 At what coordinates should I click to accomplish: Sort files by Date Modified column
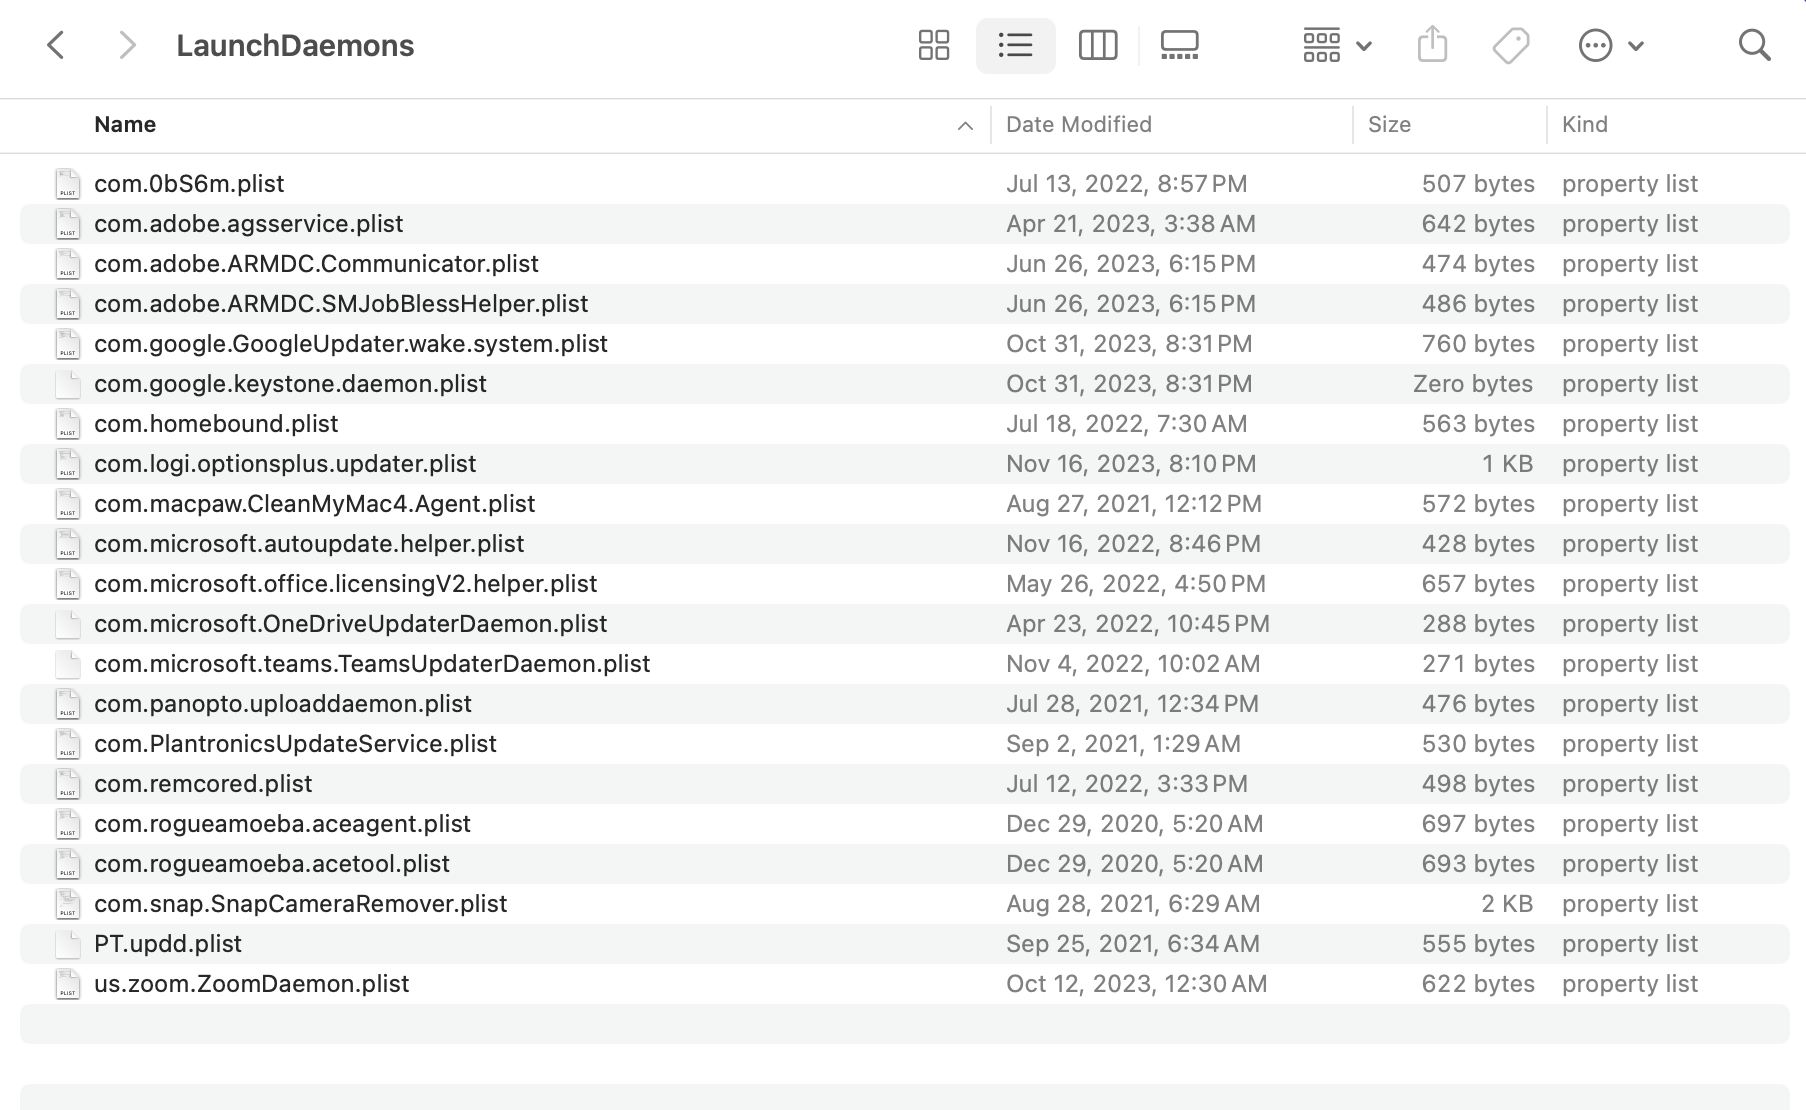(1078, 125)
